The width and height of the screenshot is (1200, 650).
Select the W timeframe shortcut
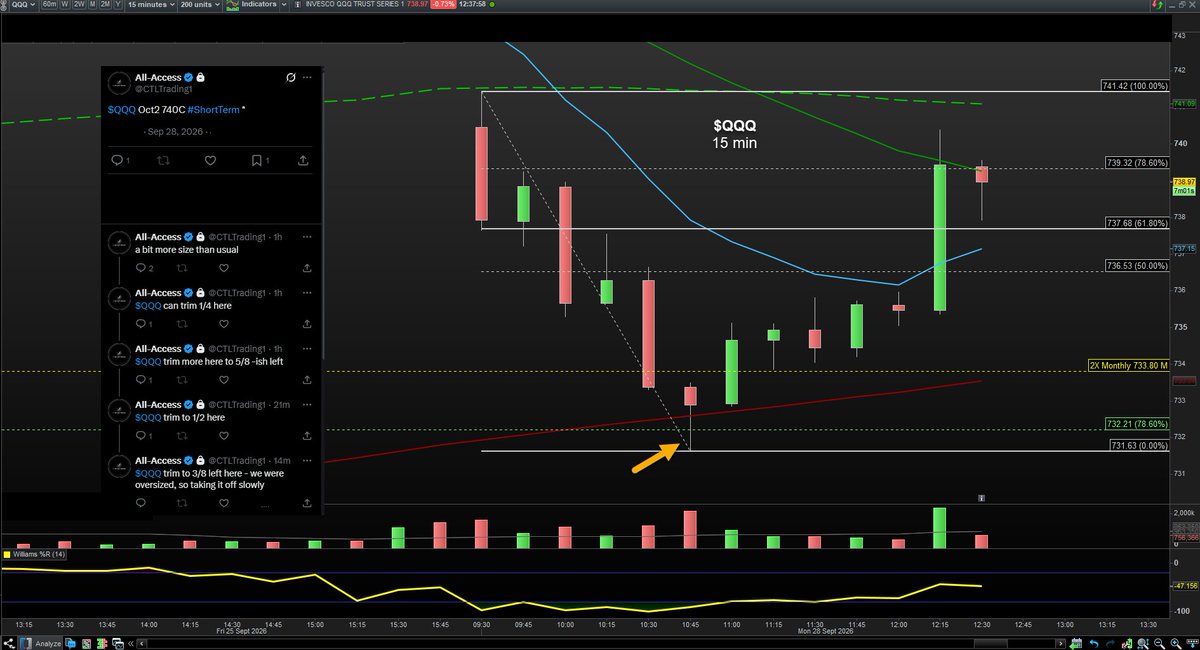pos(65,7)
